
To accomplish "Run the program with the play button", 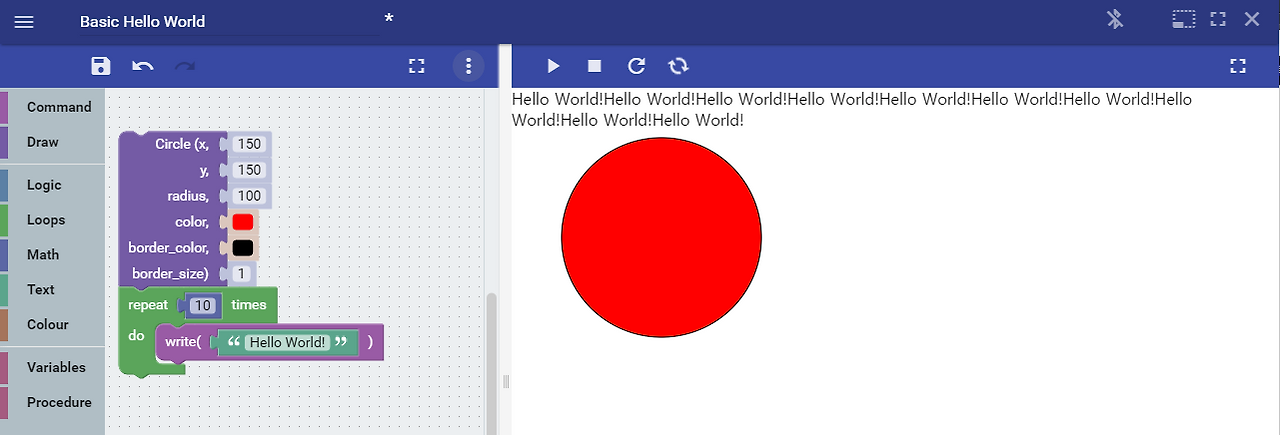I will [553, 66].
